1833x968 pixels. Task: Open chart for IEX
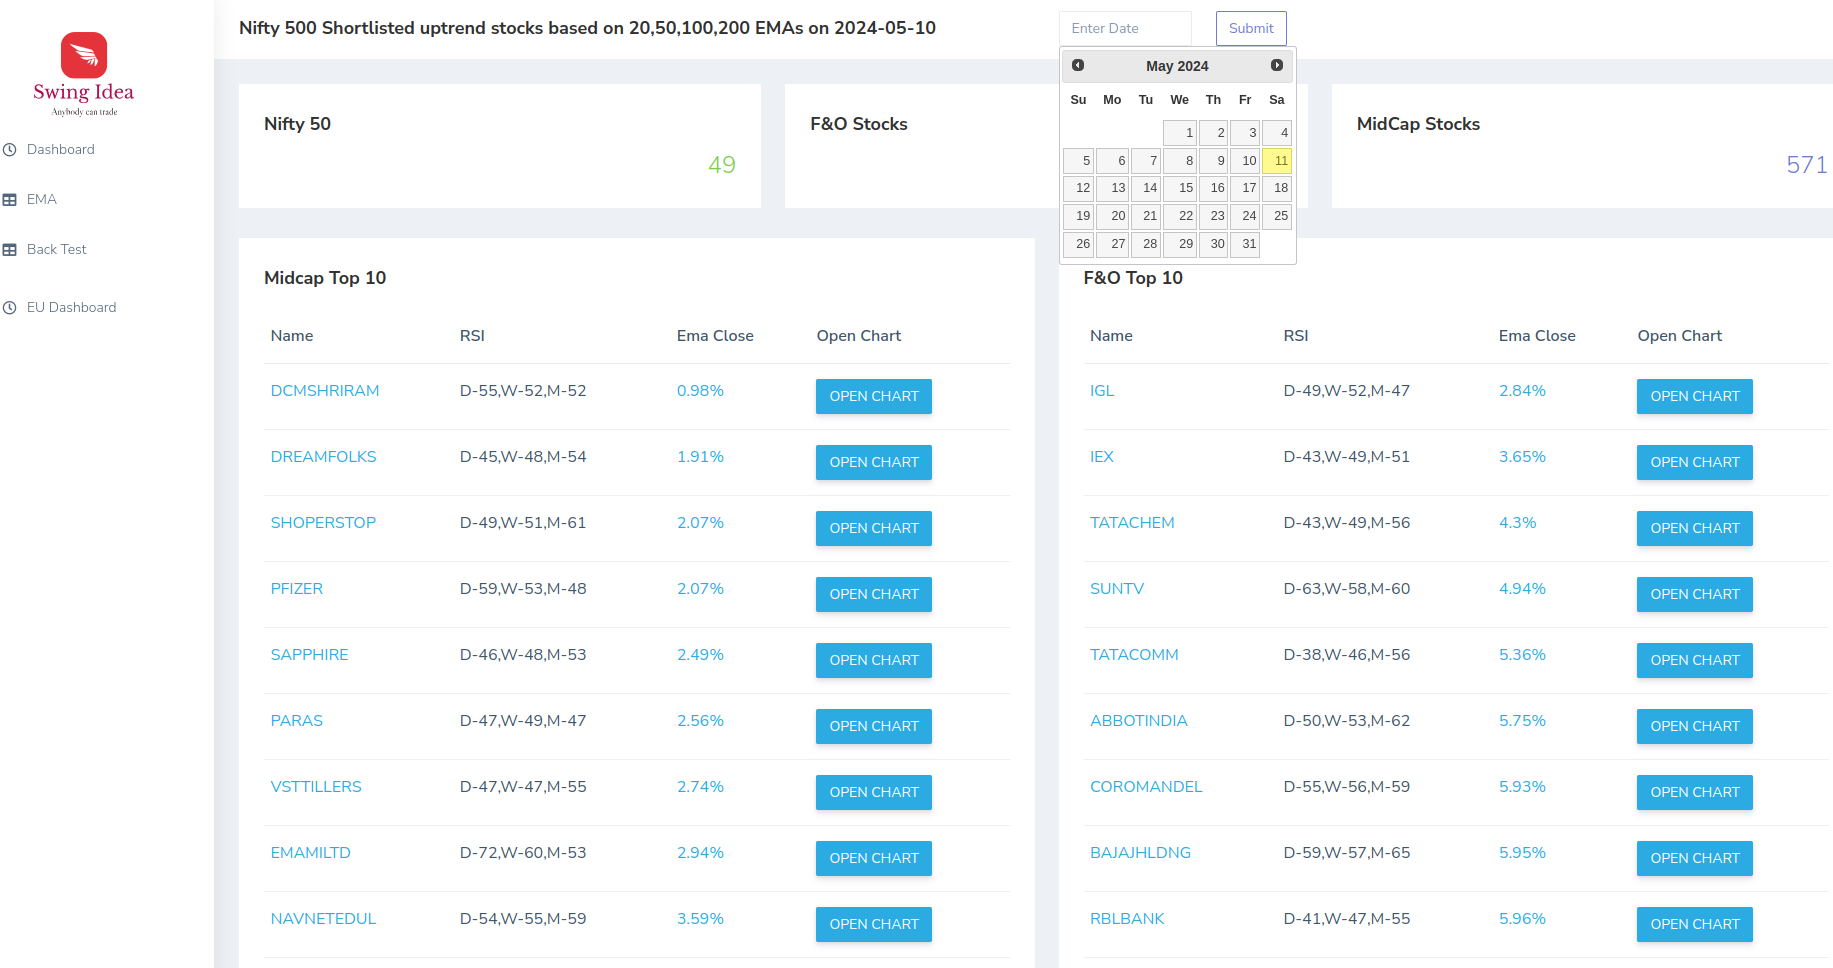pyautogui.click(x=1695, y=462)
